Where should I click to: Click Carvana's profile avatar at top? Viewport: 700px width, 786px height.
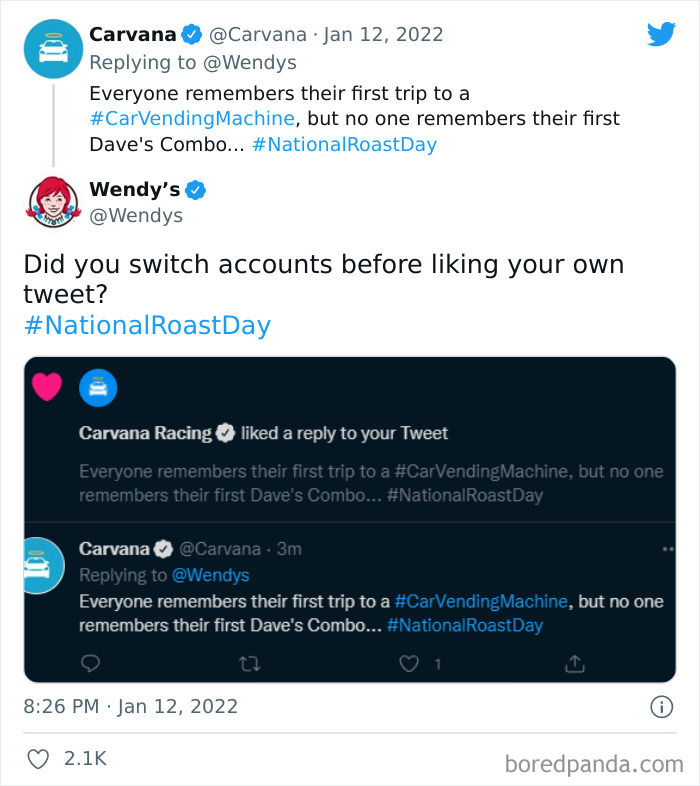pos(52,49)
